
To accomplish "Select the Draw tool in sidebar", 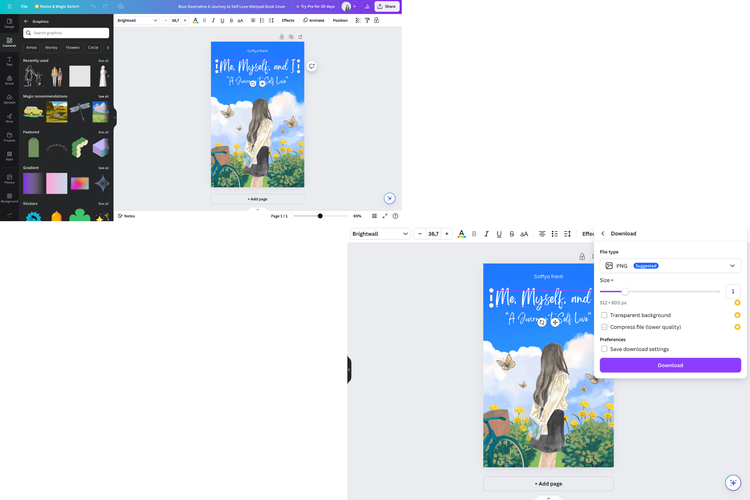I will [x=9, y=119].
